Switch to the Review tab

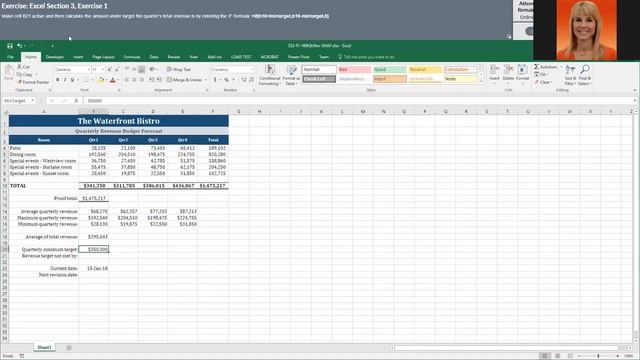coord(173,57)
